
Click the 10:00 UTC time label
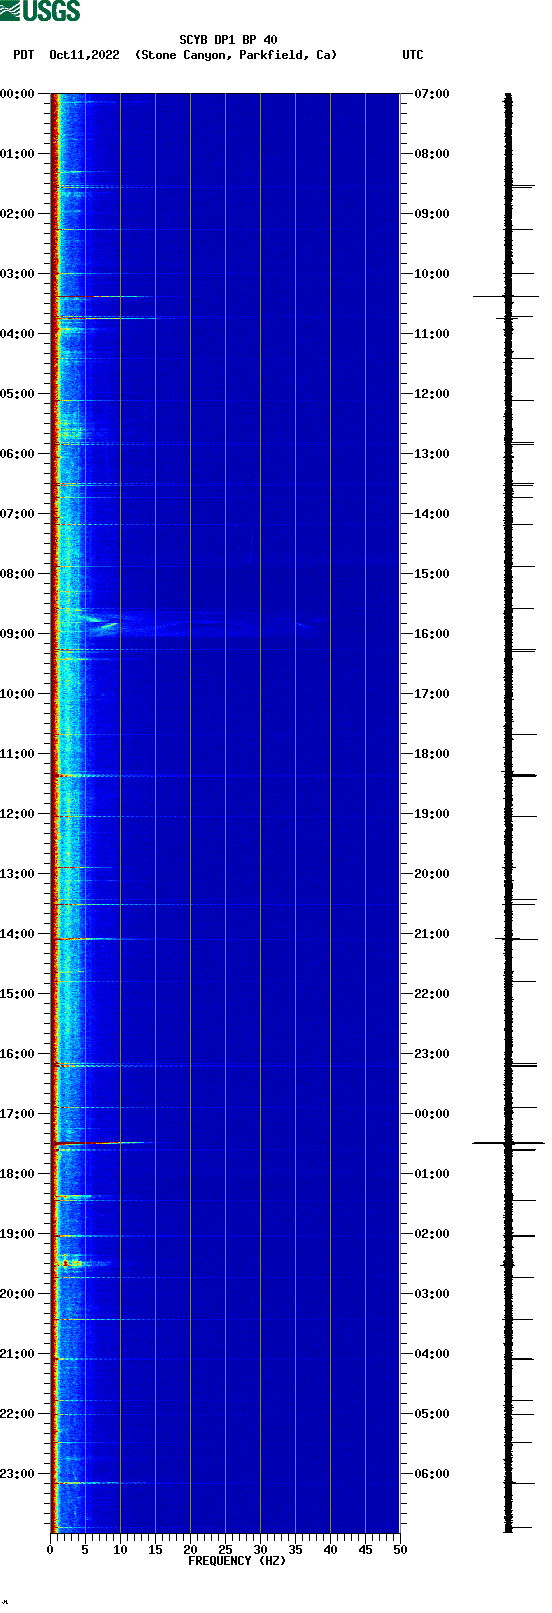pyautogui.click(x=432, y=274)
